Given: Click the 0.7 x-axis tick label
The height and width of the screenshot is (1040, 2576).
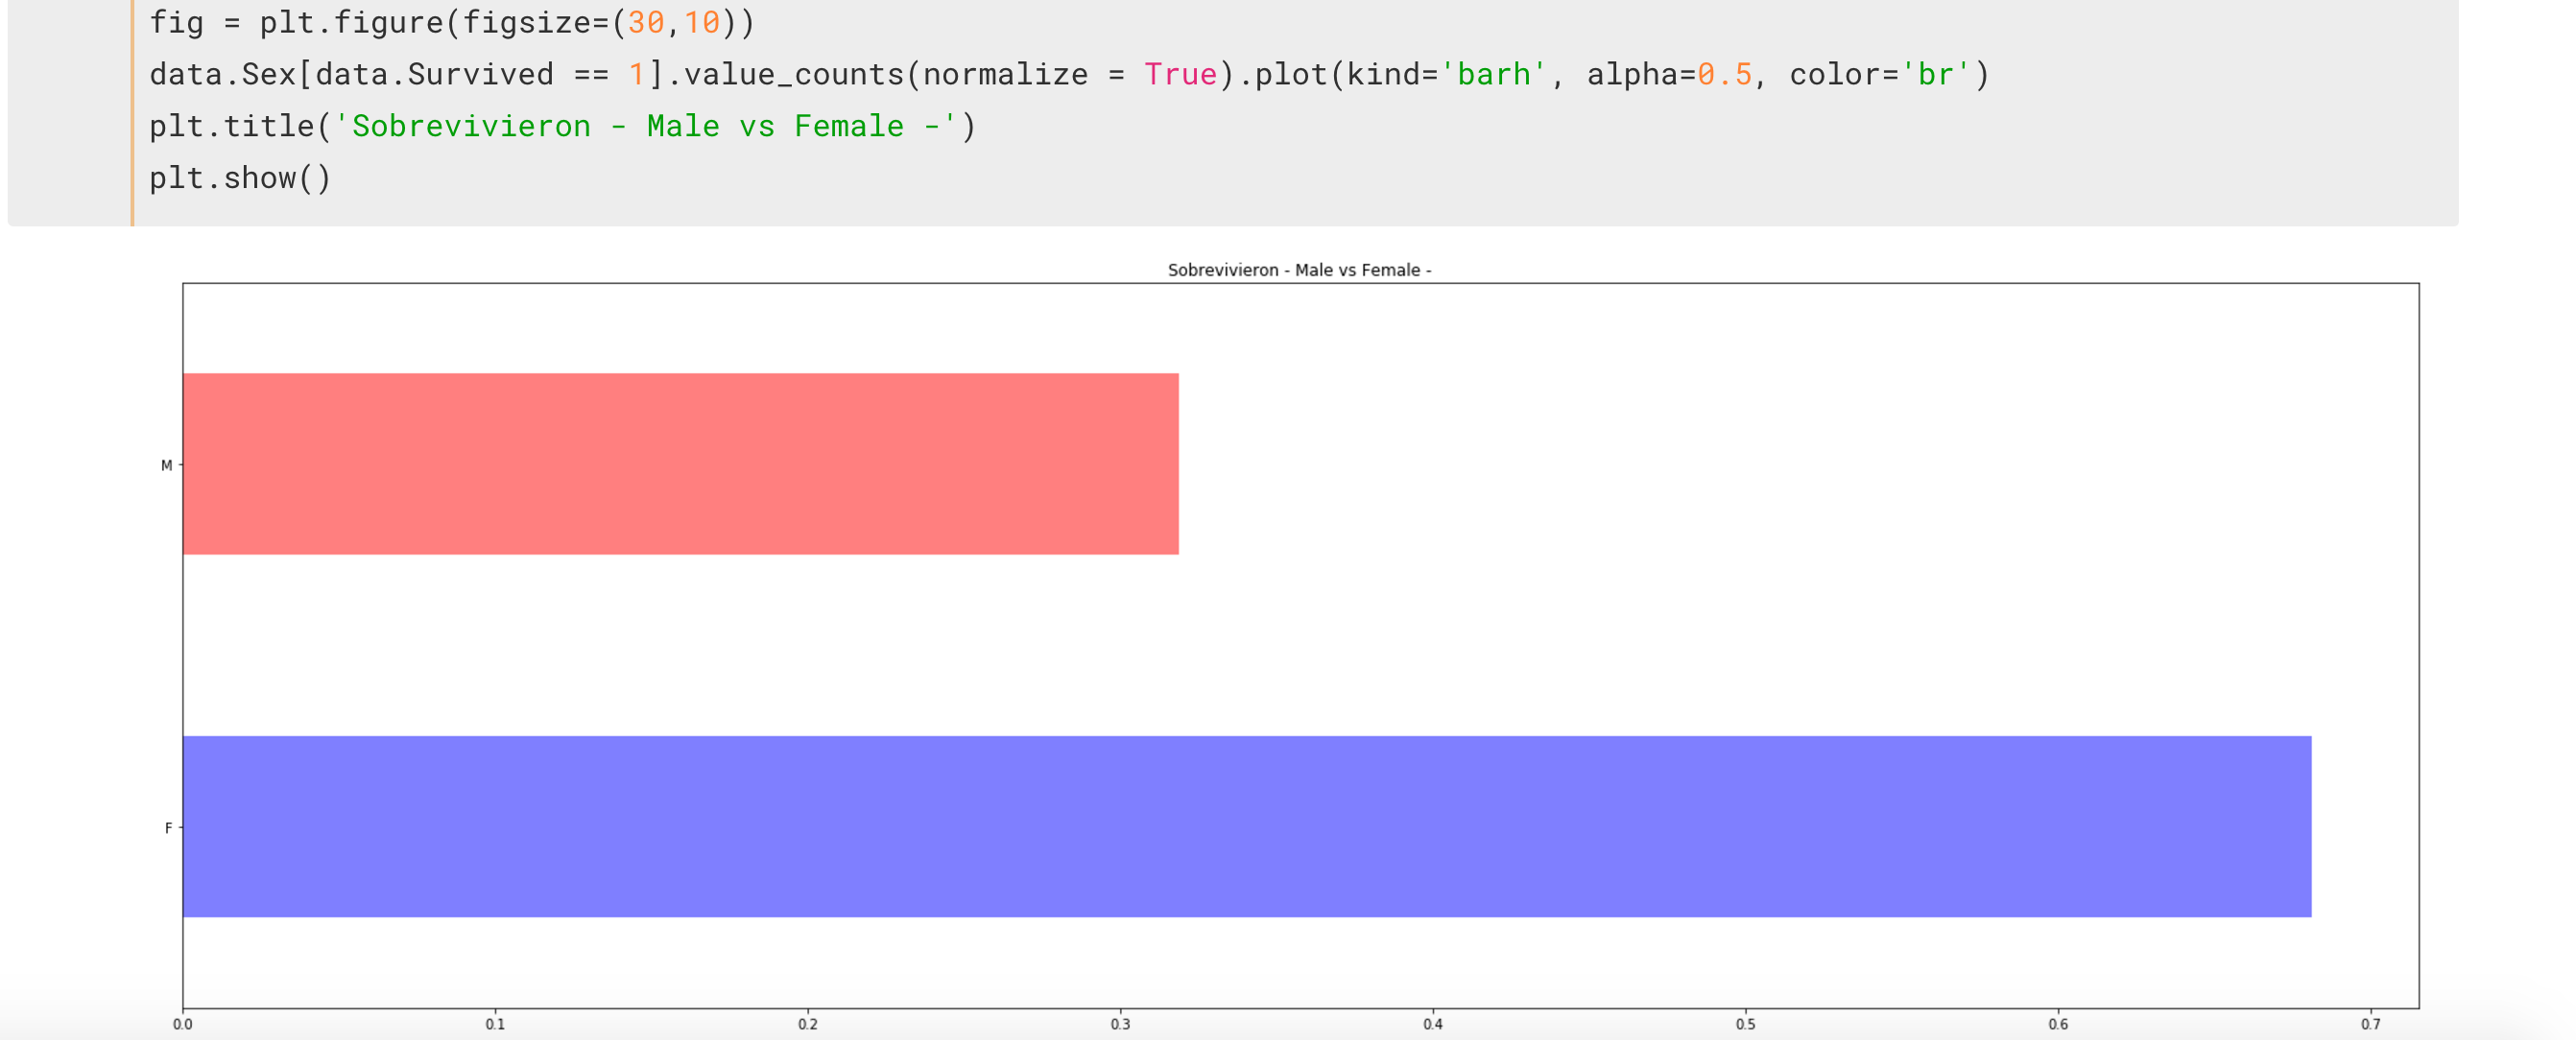Looking at the screenshot, I should (x=2370, y=1024).
